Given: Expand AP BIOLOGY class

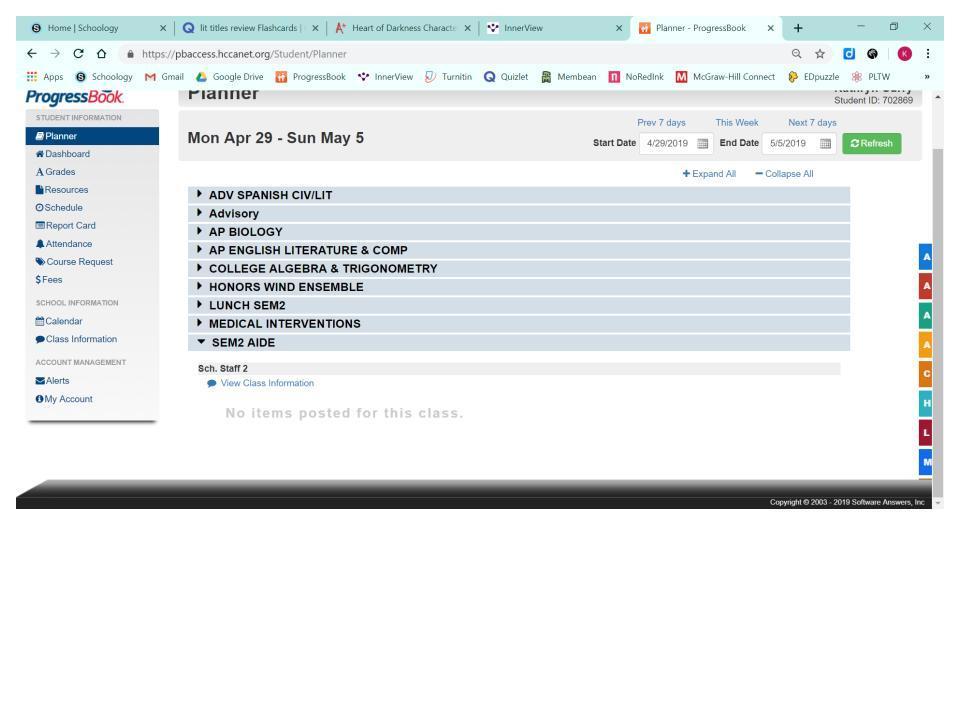Looking at the screenshot, I should click(x=519, y=232).
